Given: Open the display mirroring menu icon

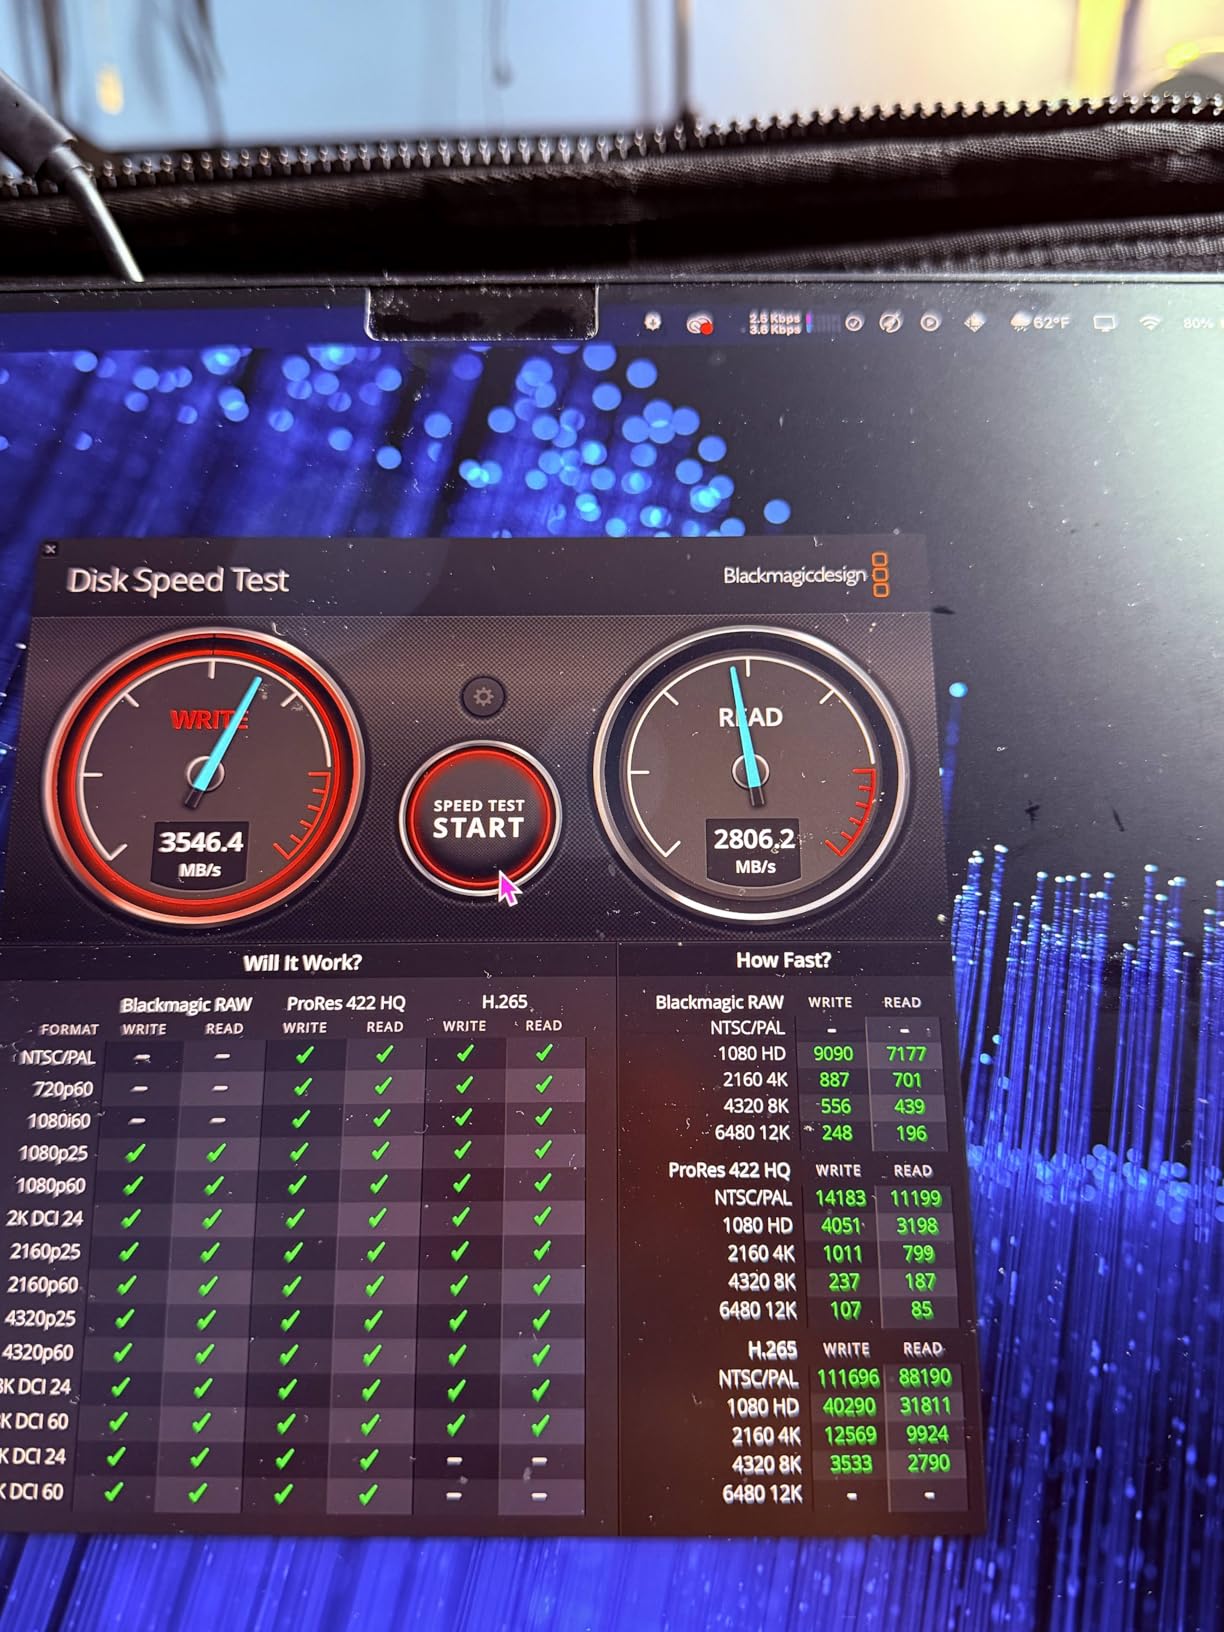Looking at the screenshot, I should [x=1105, y=323].
